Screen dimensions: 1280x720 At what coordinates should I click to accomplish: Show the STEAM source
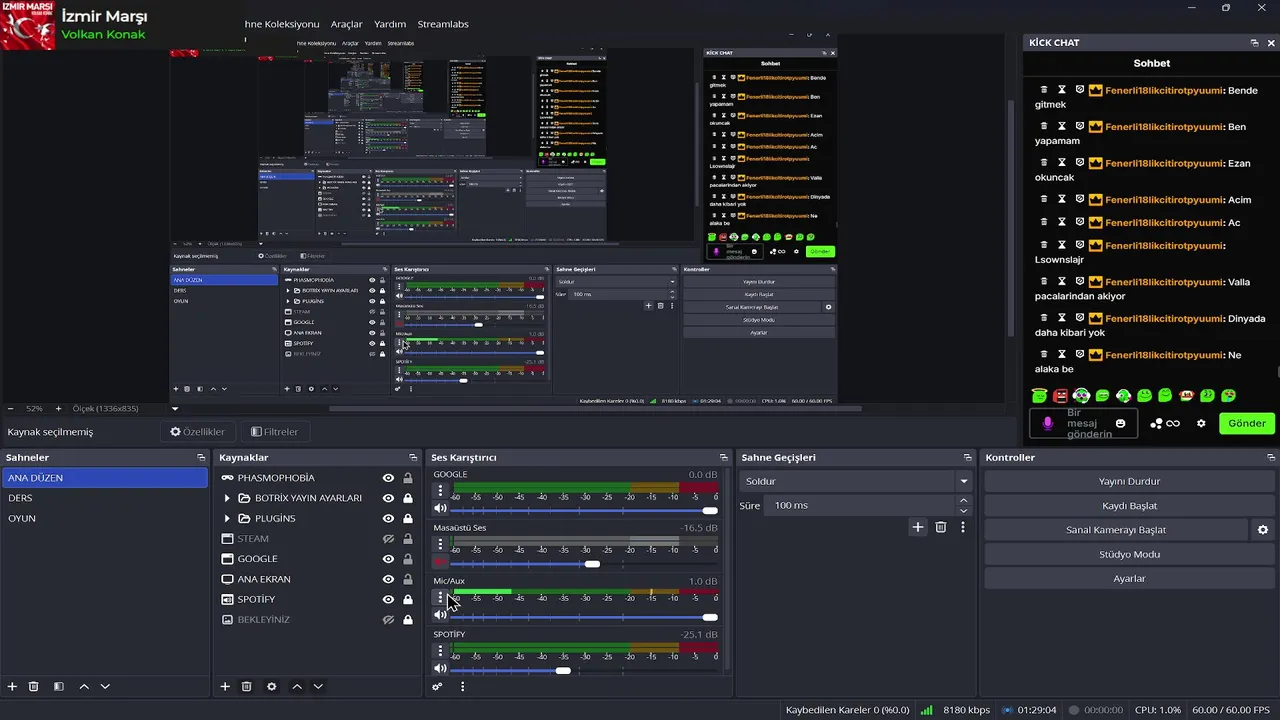(388, 539)
